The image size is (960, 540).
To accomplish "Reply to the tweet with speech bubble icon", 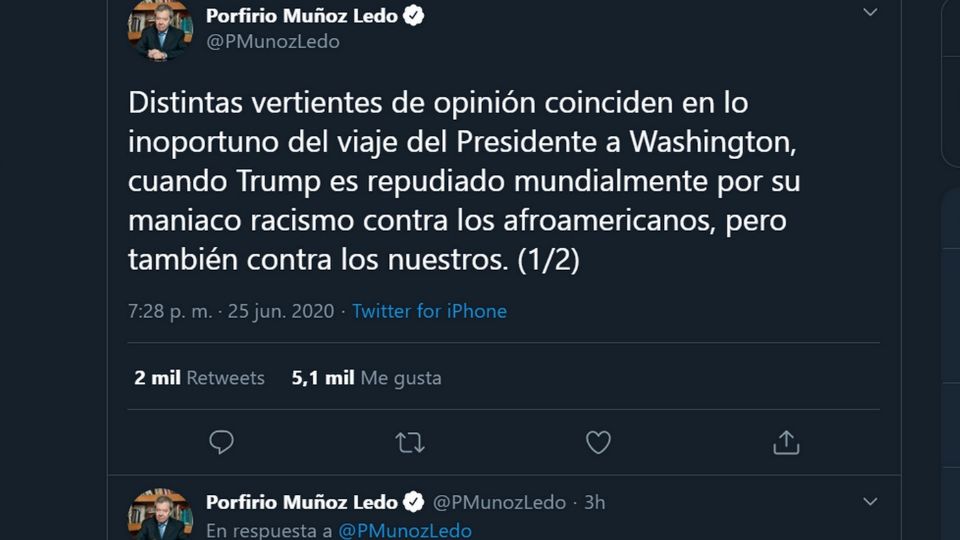I will tap(221, 442).
